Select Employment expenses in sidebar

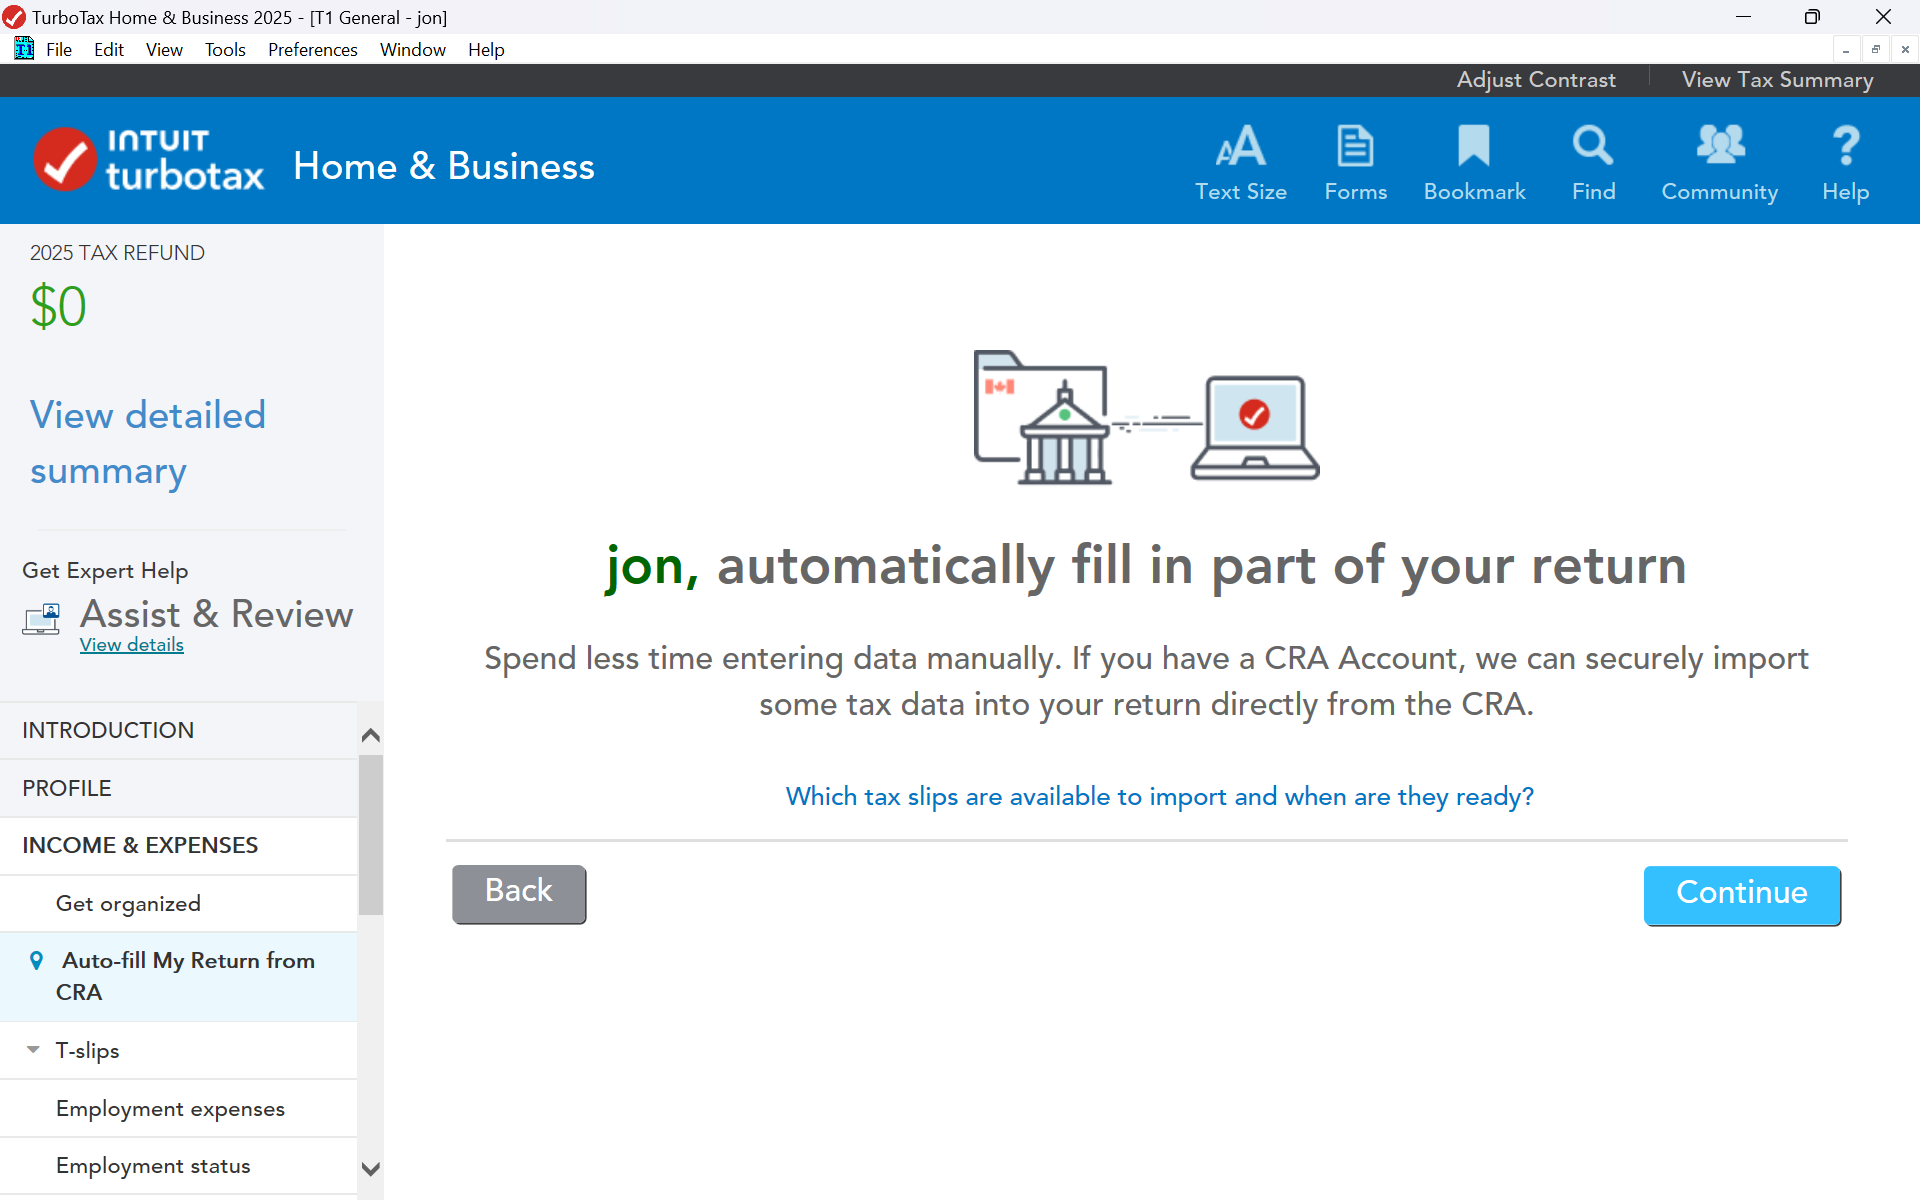(170, 1108)
